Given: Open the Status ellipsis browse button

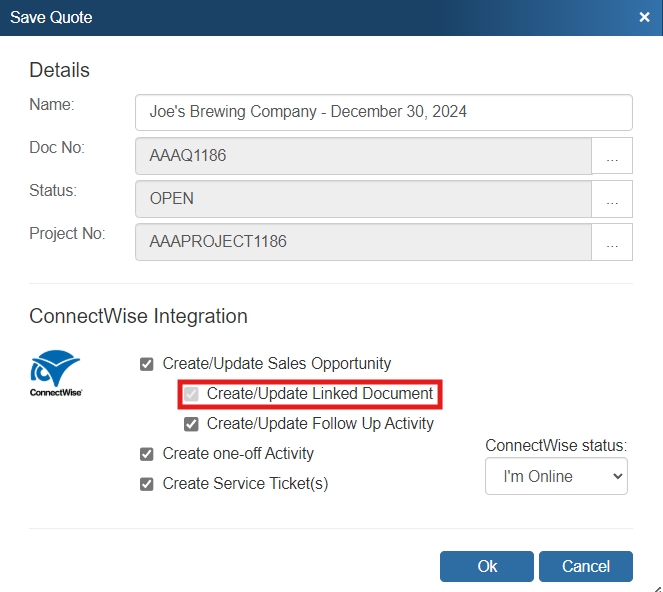Looking at the screenshot, I should (612, 199).
